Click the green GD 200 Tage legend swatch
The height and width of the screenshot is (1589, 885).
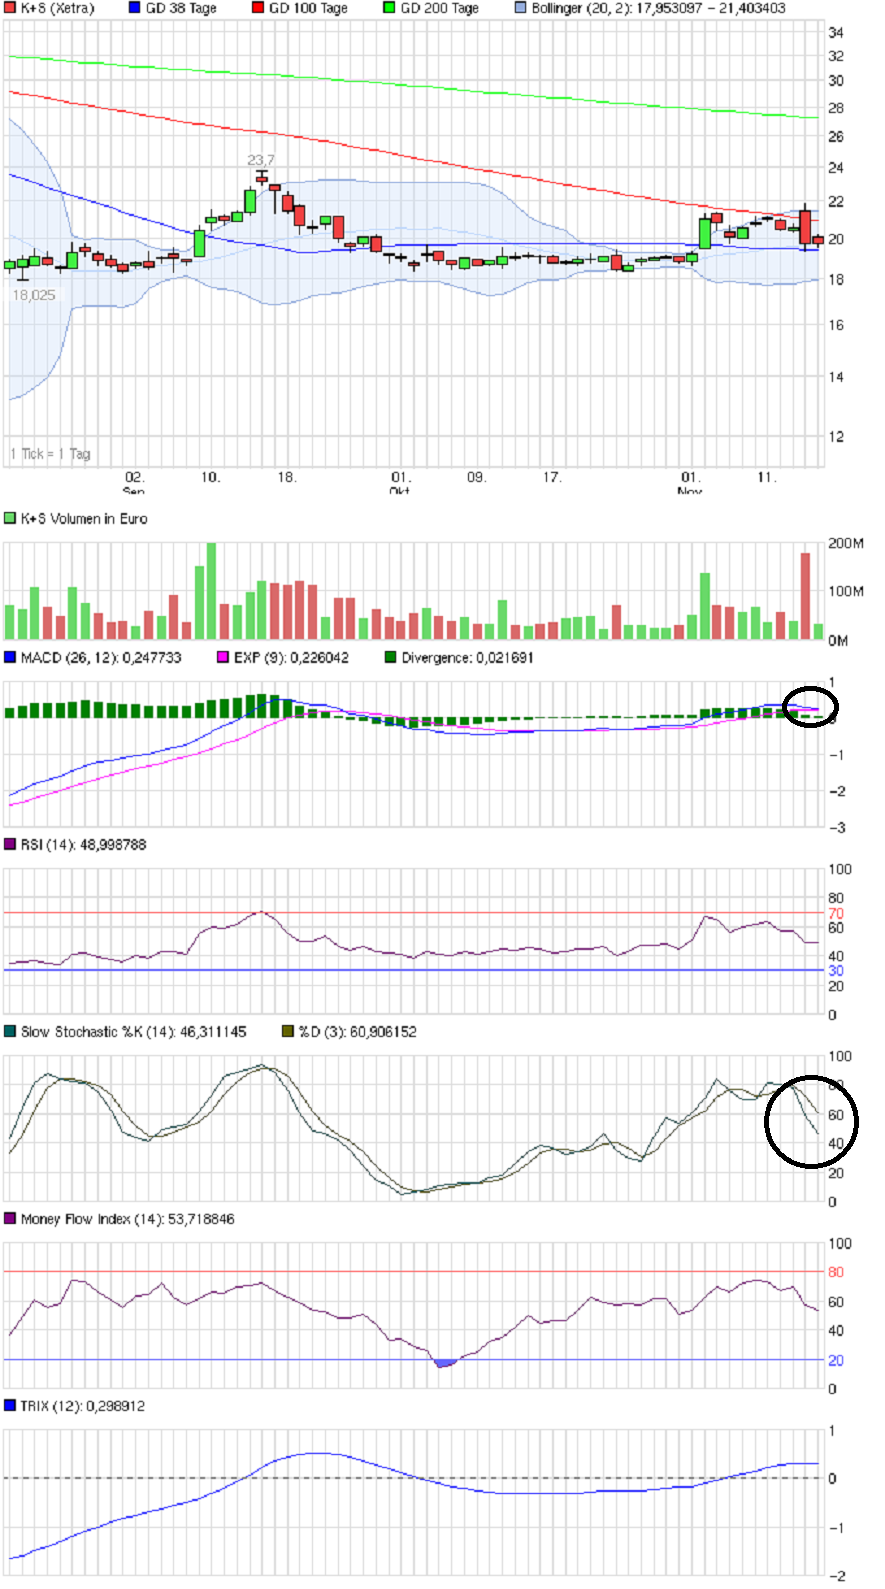pos(389,8)
